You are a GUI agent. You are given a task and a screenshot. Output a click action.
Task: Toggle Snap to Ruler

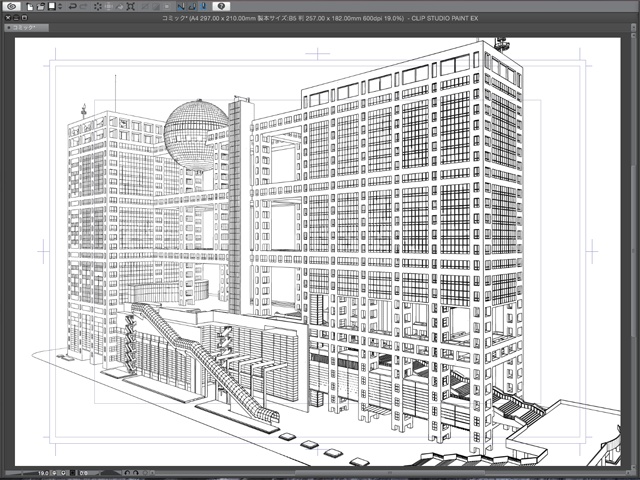point(181,7)
